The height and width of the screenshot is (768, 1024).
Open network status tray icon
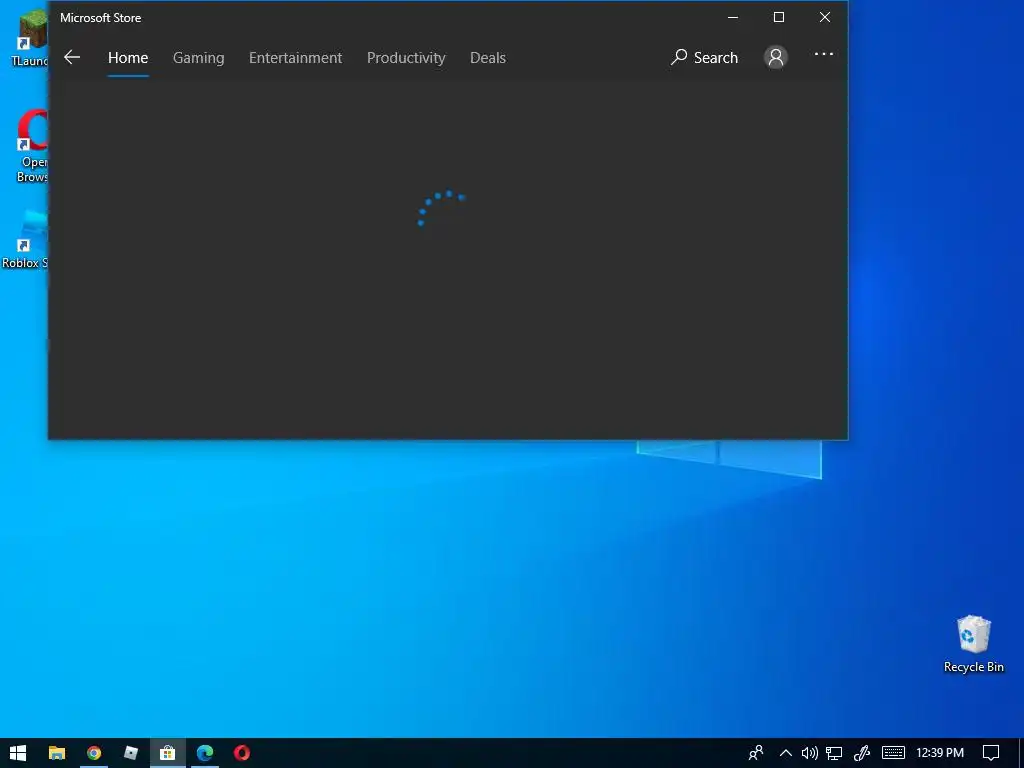[834, 753]
